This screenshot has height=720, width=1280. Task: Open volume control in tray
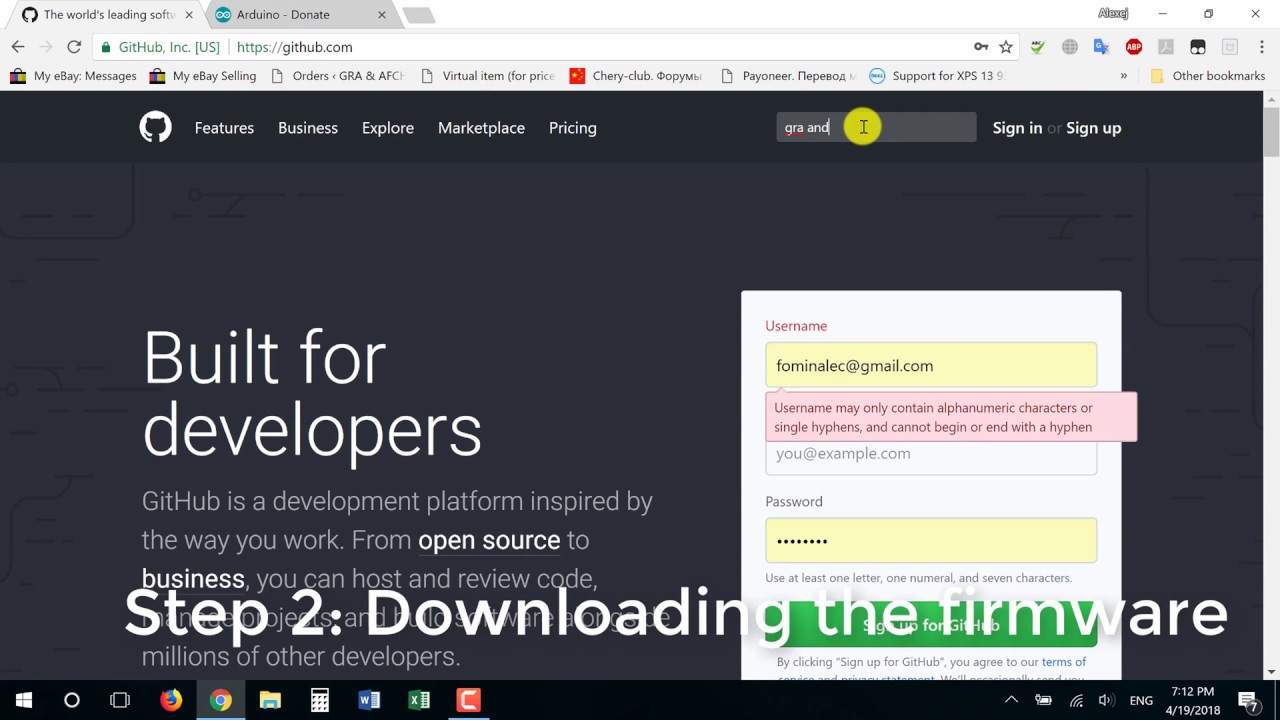click(x=1106, y=700)
